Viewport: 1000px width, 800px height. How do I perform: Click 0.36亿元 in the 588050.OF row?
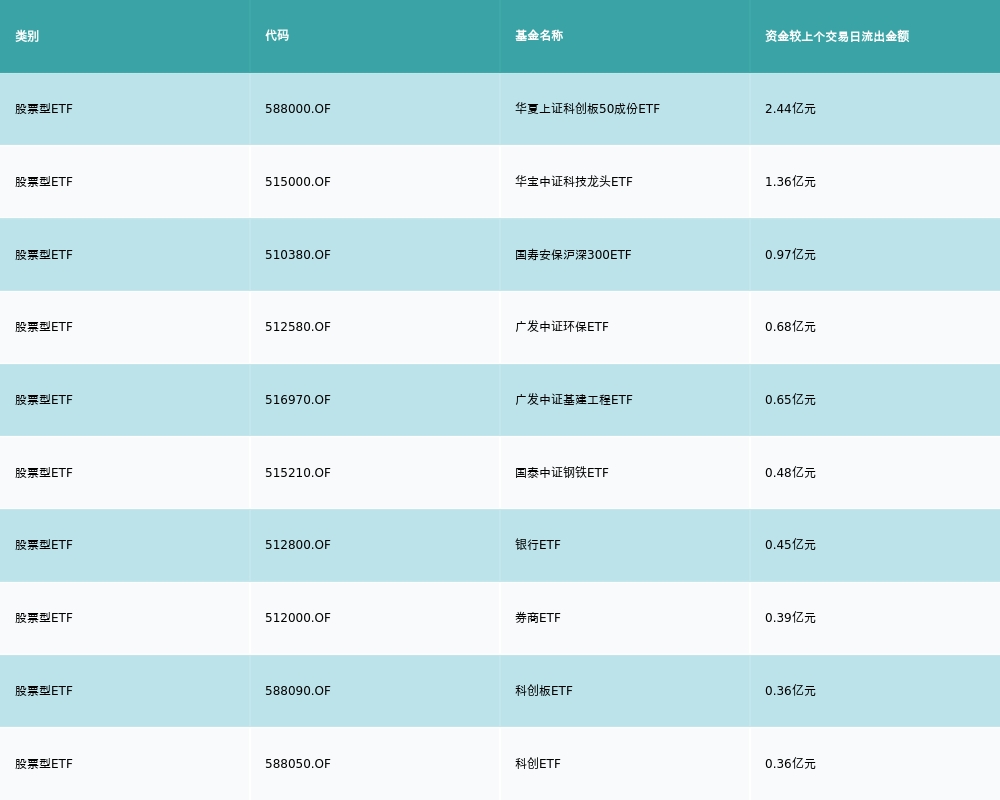click(790, 764)
